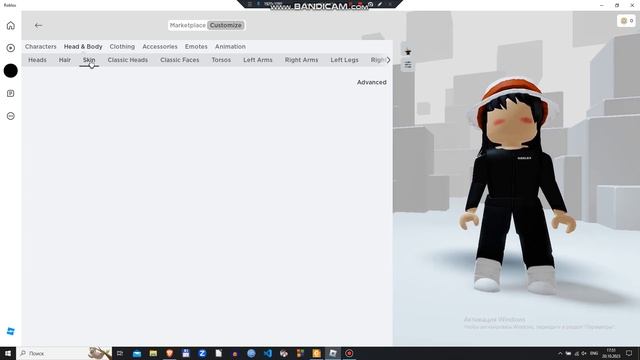
Task: Open the black avatar profile circle
Action: pos(11,71)
